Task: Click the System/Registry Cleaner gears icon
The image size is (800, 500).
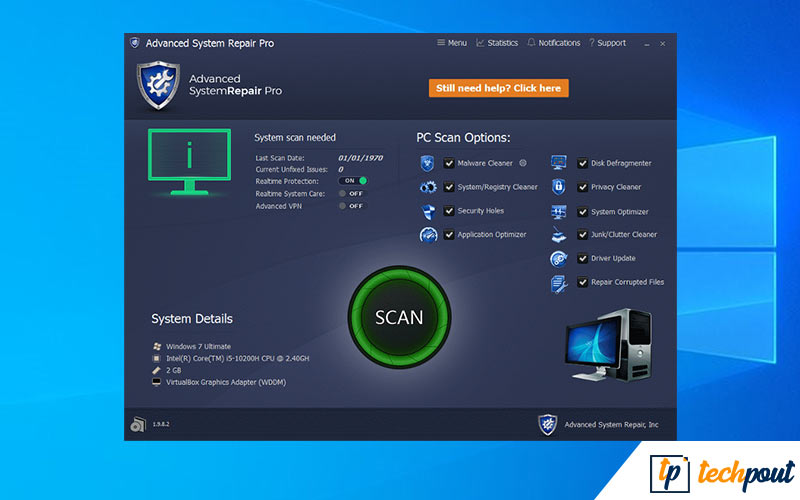Action: (428, 187)
